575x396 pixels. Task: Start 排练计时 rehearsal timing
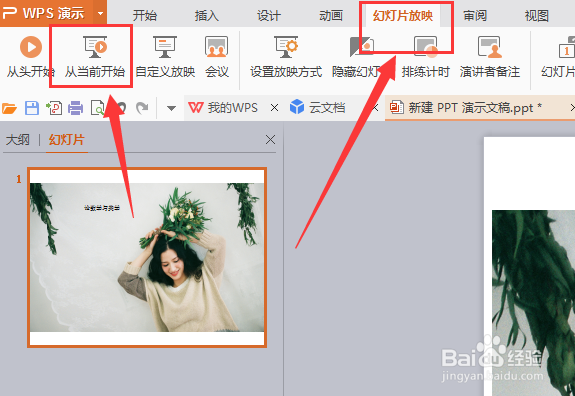(x=425, y=56)
